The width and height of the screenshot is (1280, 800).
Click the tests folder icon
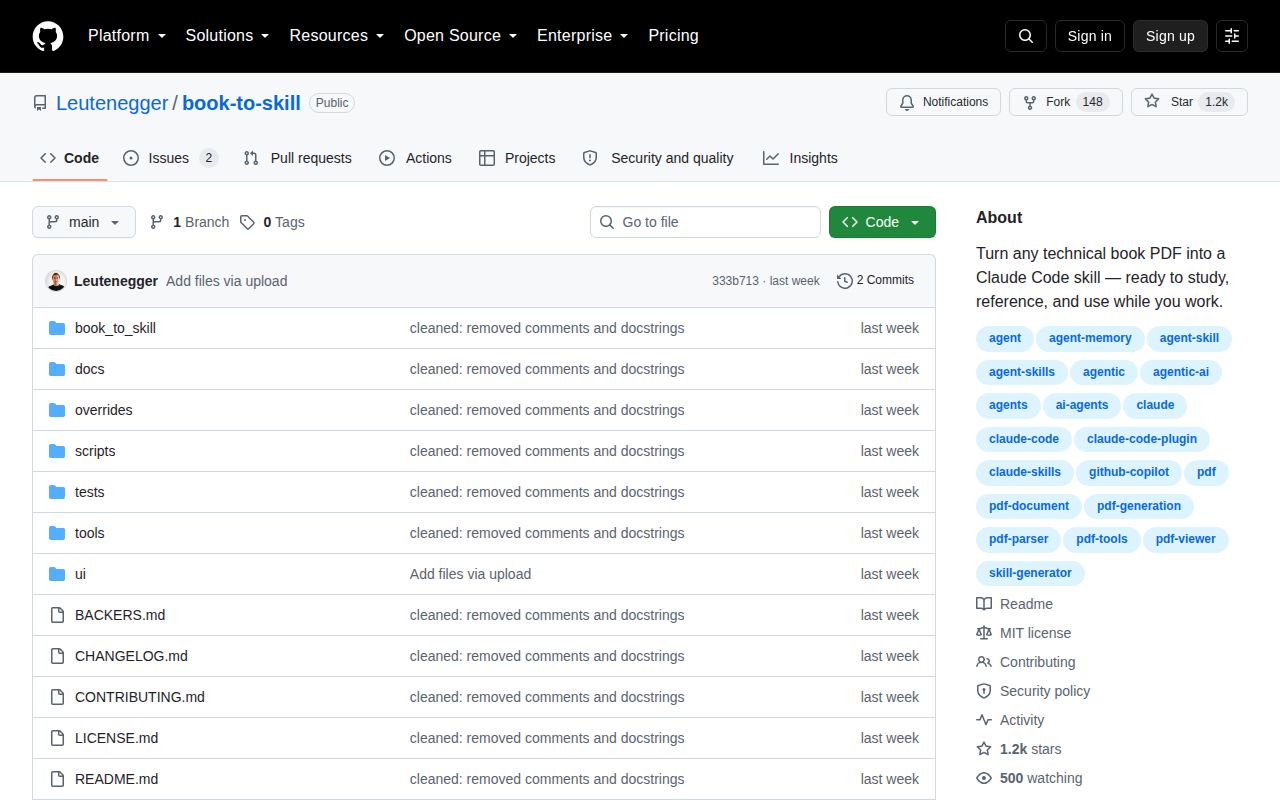coord(57,492)
